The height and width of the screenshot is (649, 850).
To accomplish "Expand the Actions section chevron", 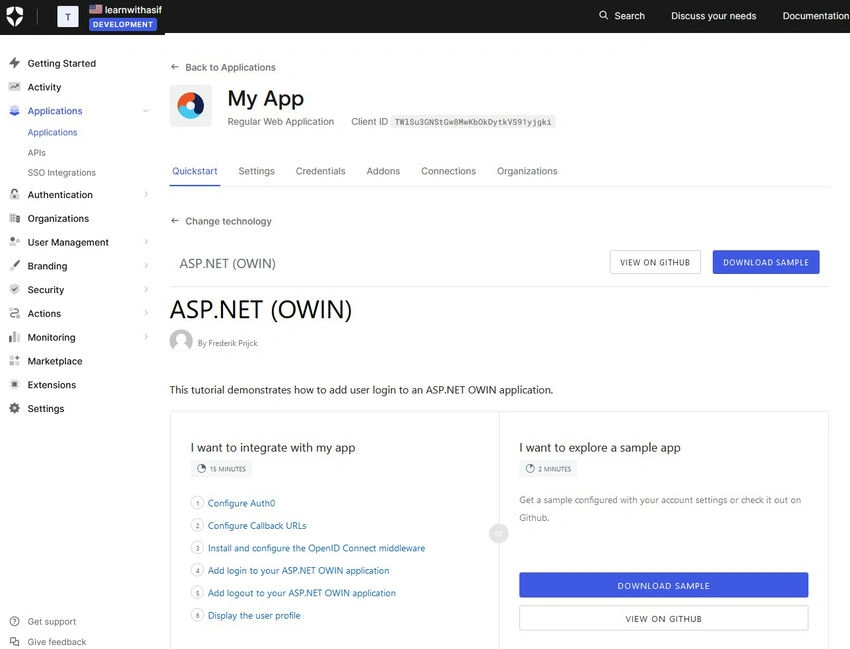I will click(146, 313).
